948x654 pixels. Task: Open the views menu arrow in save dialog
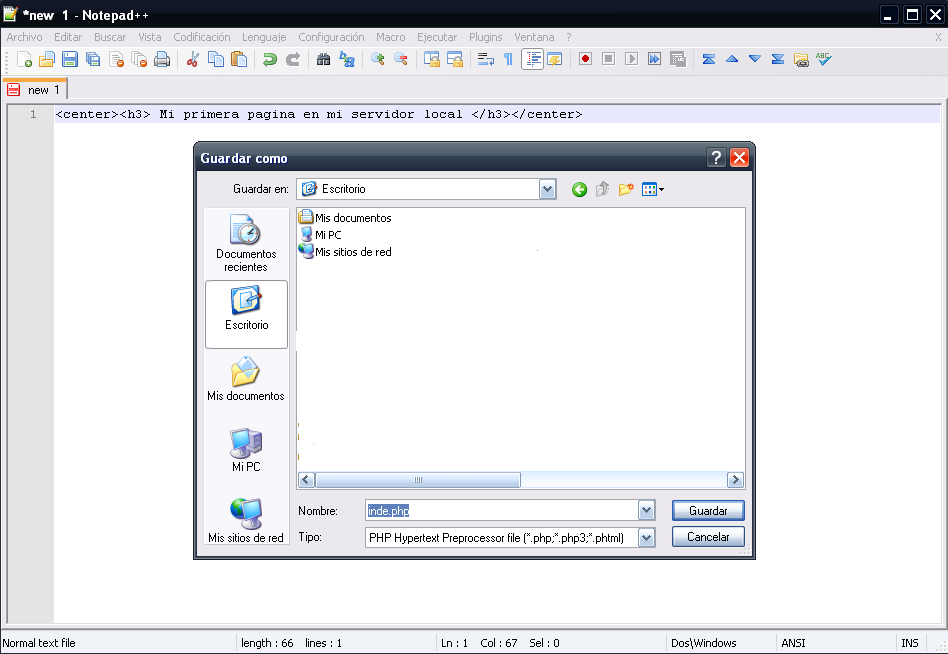pos(659,189)
